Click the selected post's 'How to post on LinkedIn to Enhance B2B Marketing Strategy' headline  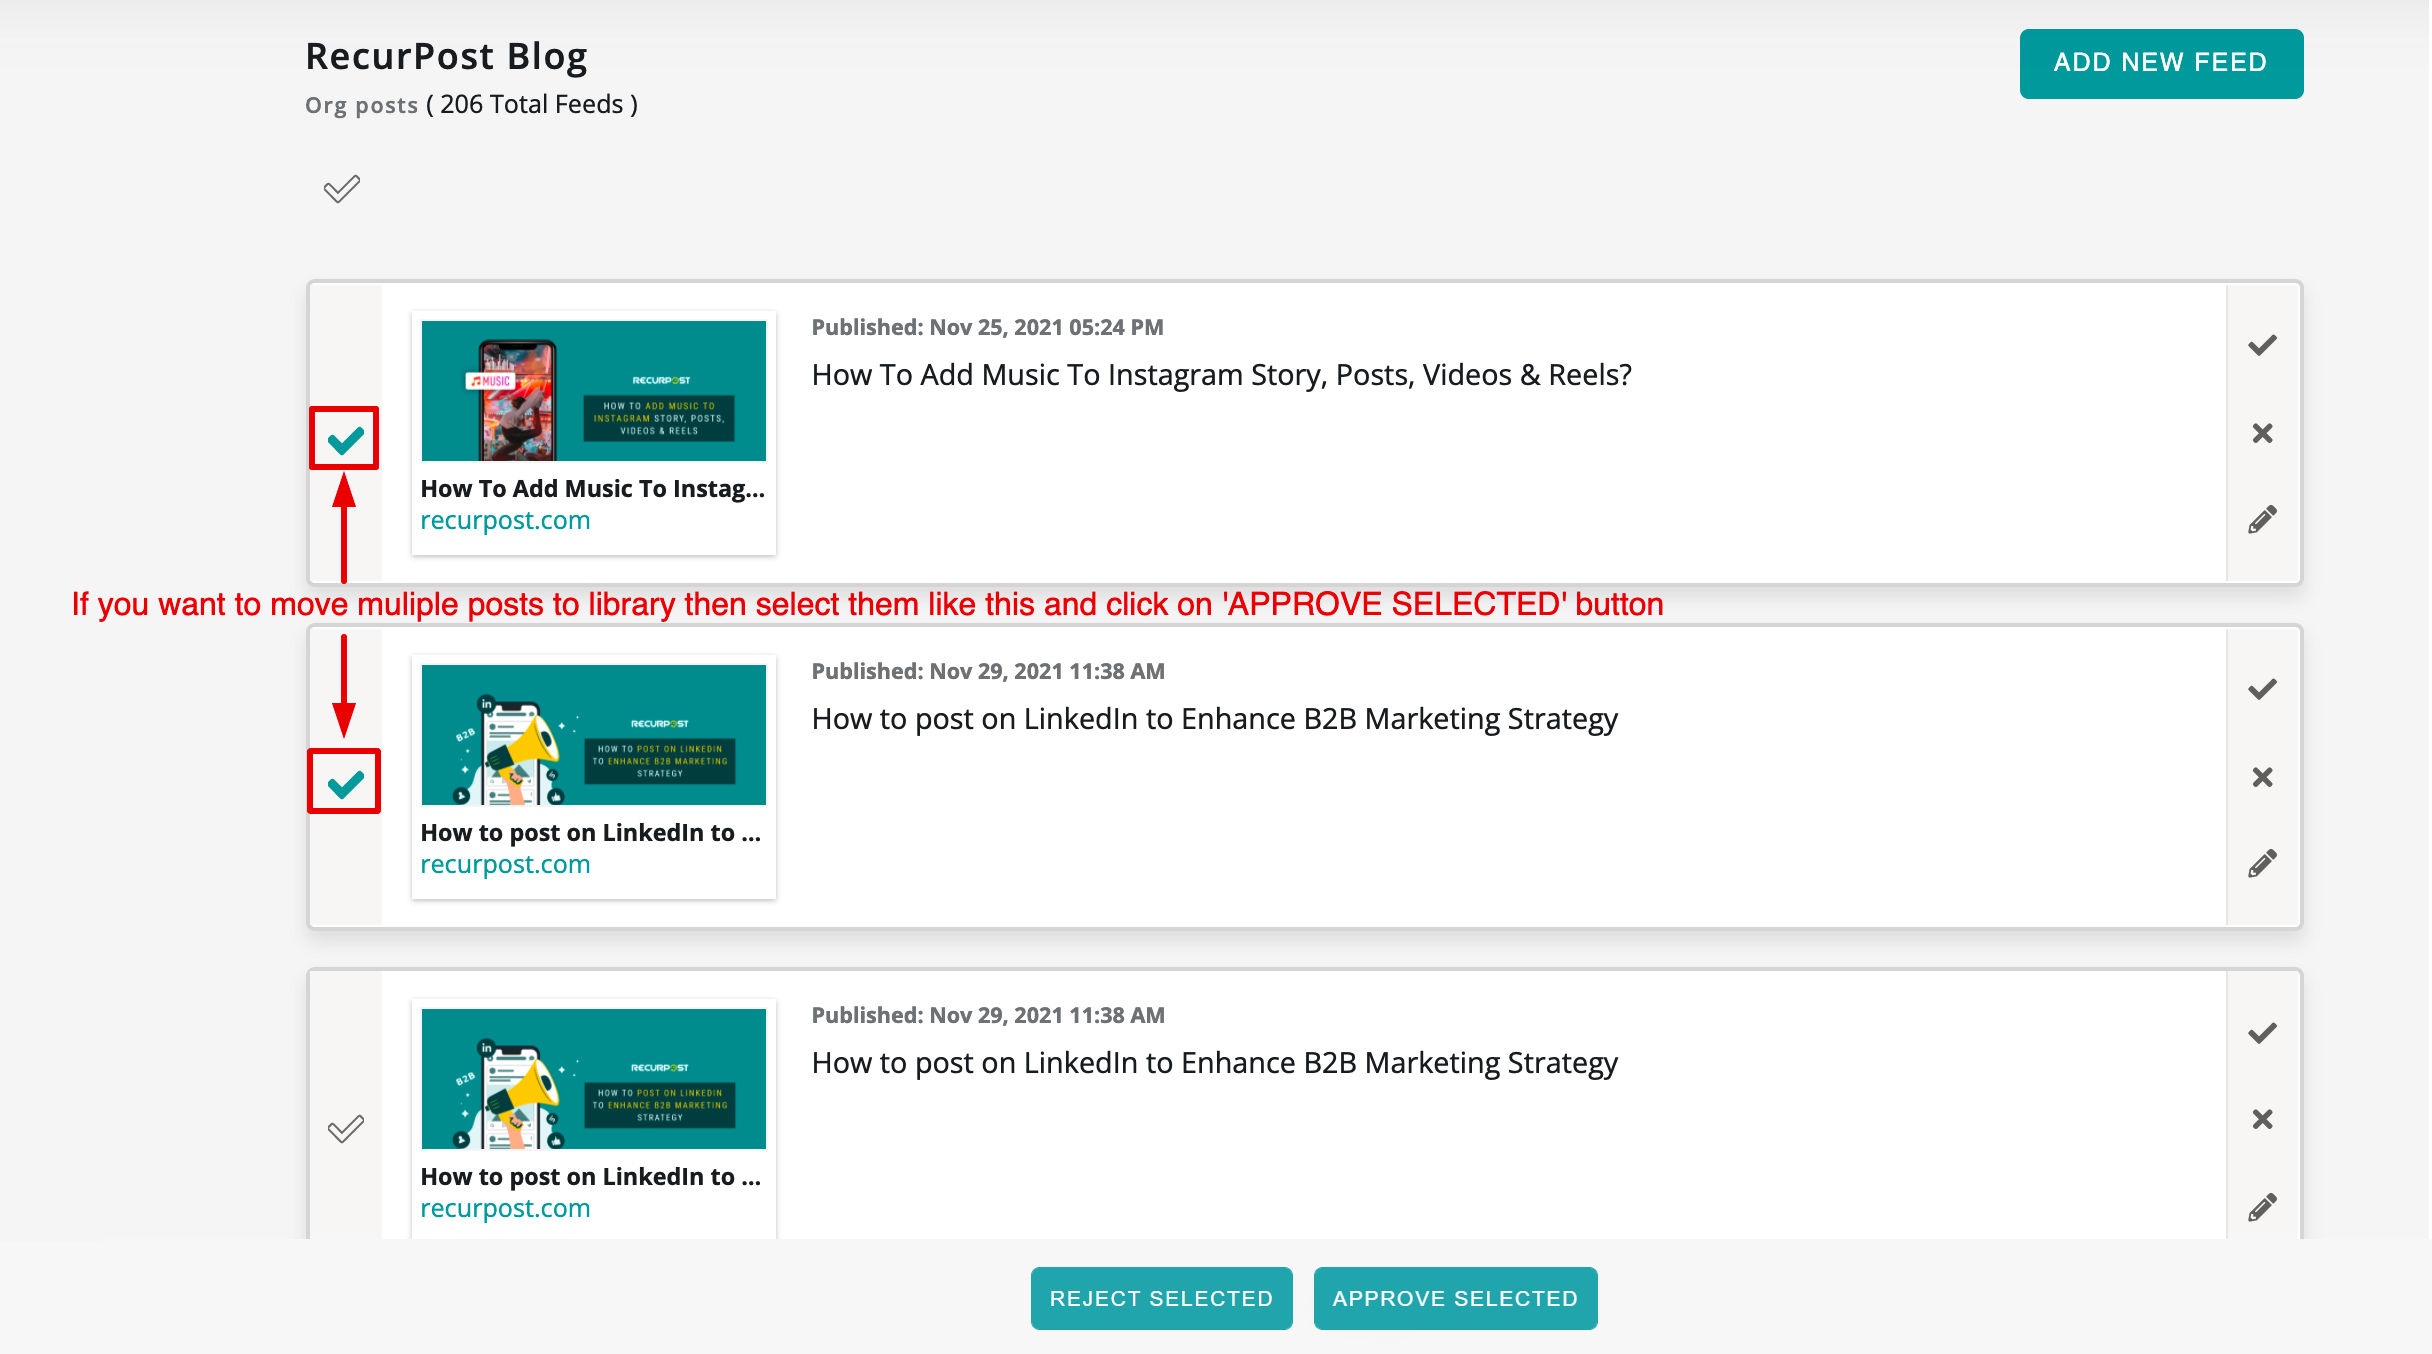1215,719
